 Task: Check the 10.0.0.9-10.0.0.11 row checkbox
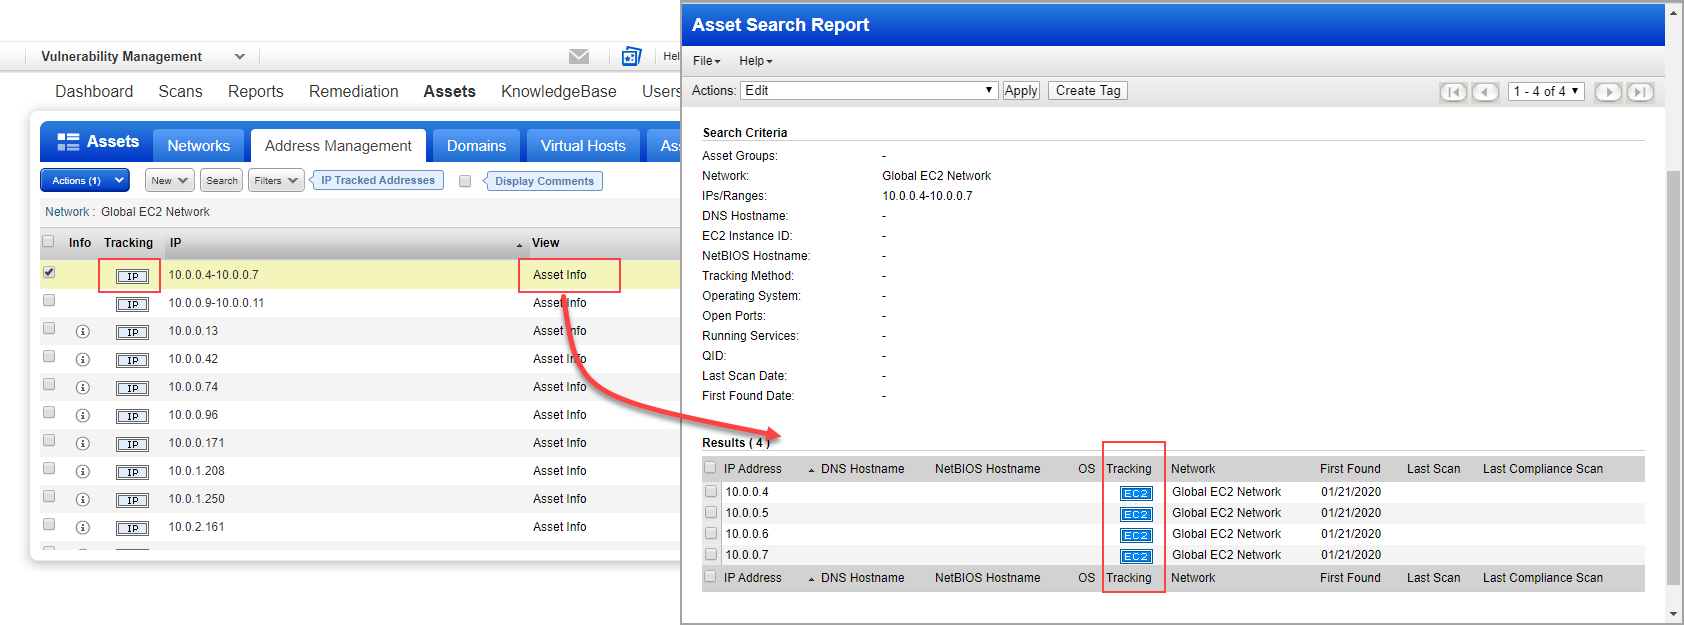point(49,300)
